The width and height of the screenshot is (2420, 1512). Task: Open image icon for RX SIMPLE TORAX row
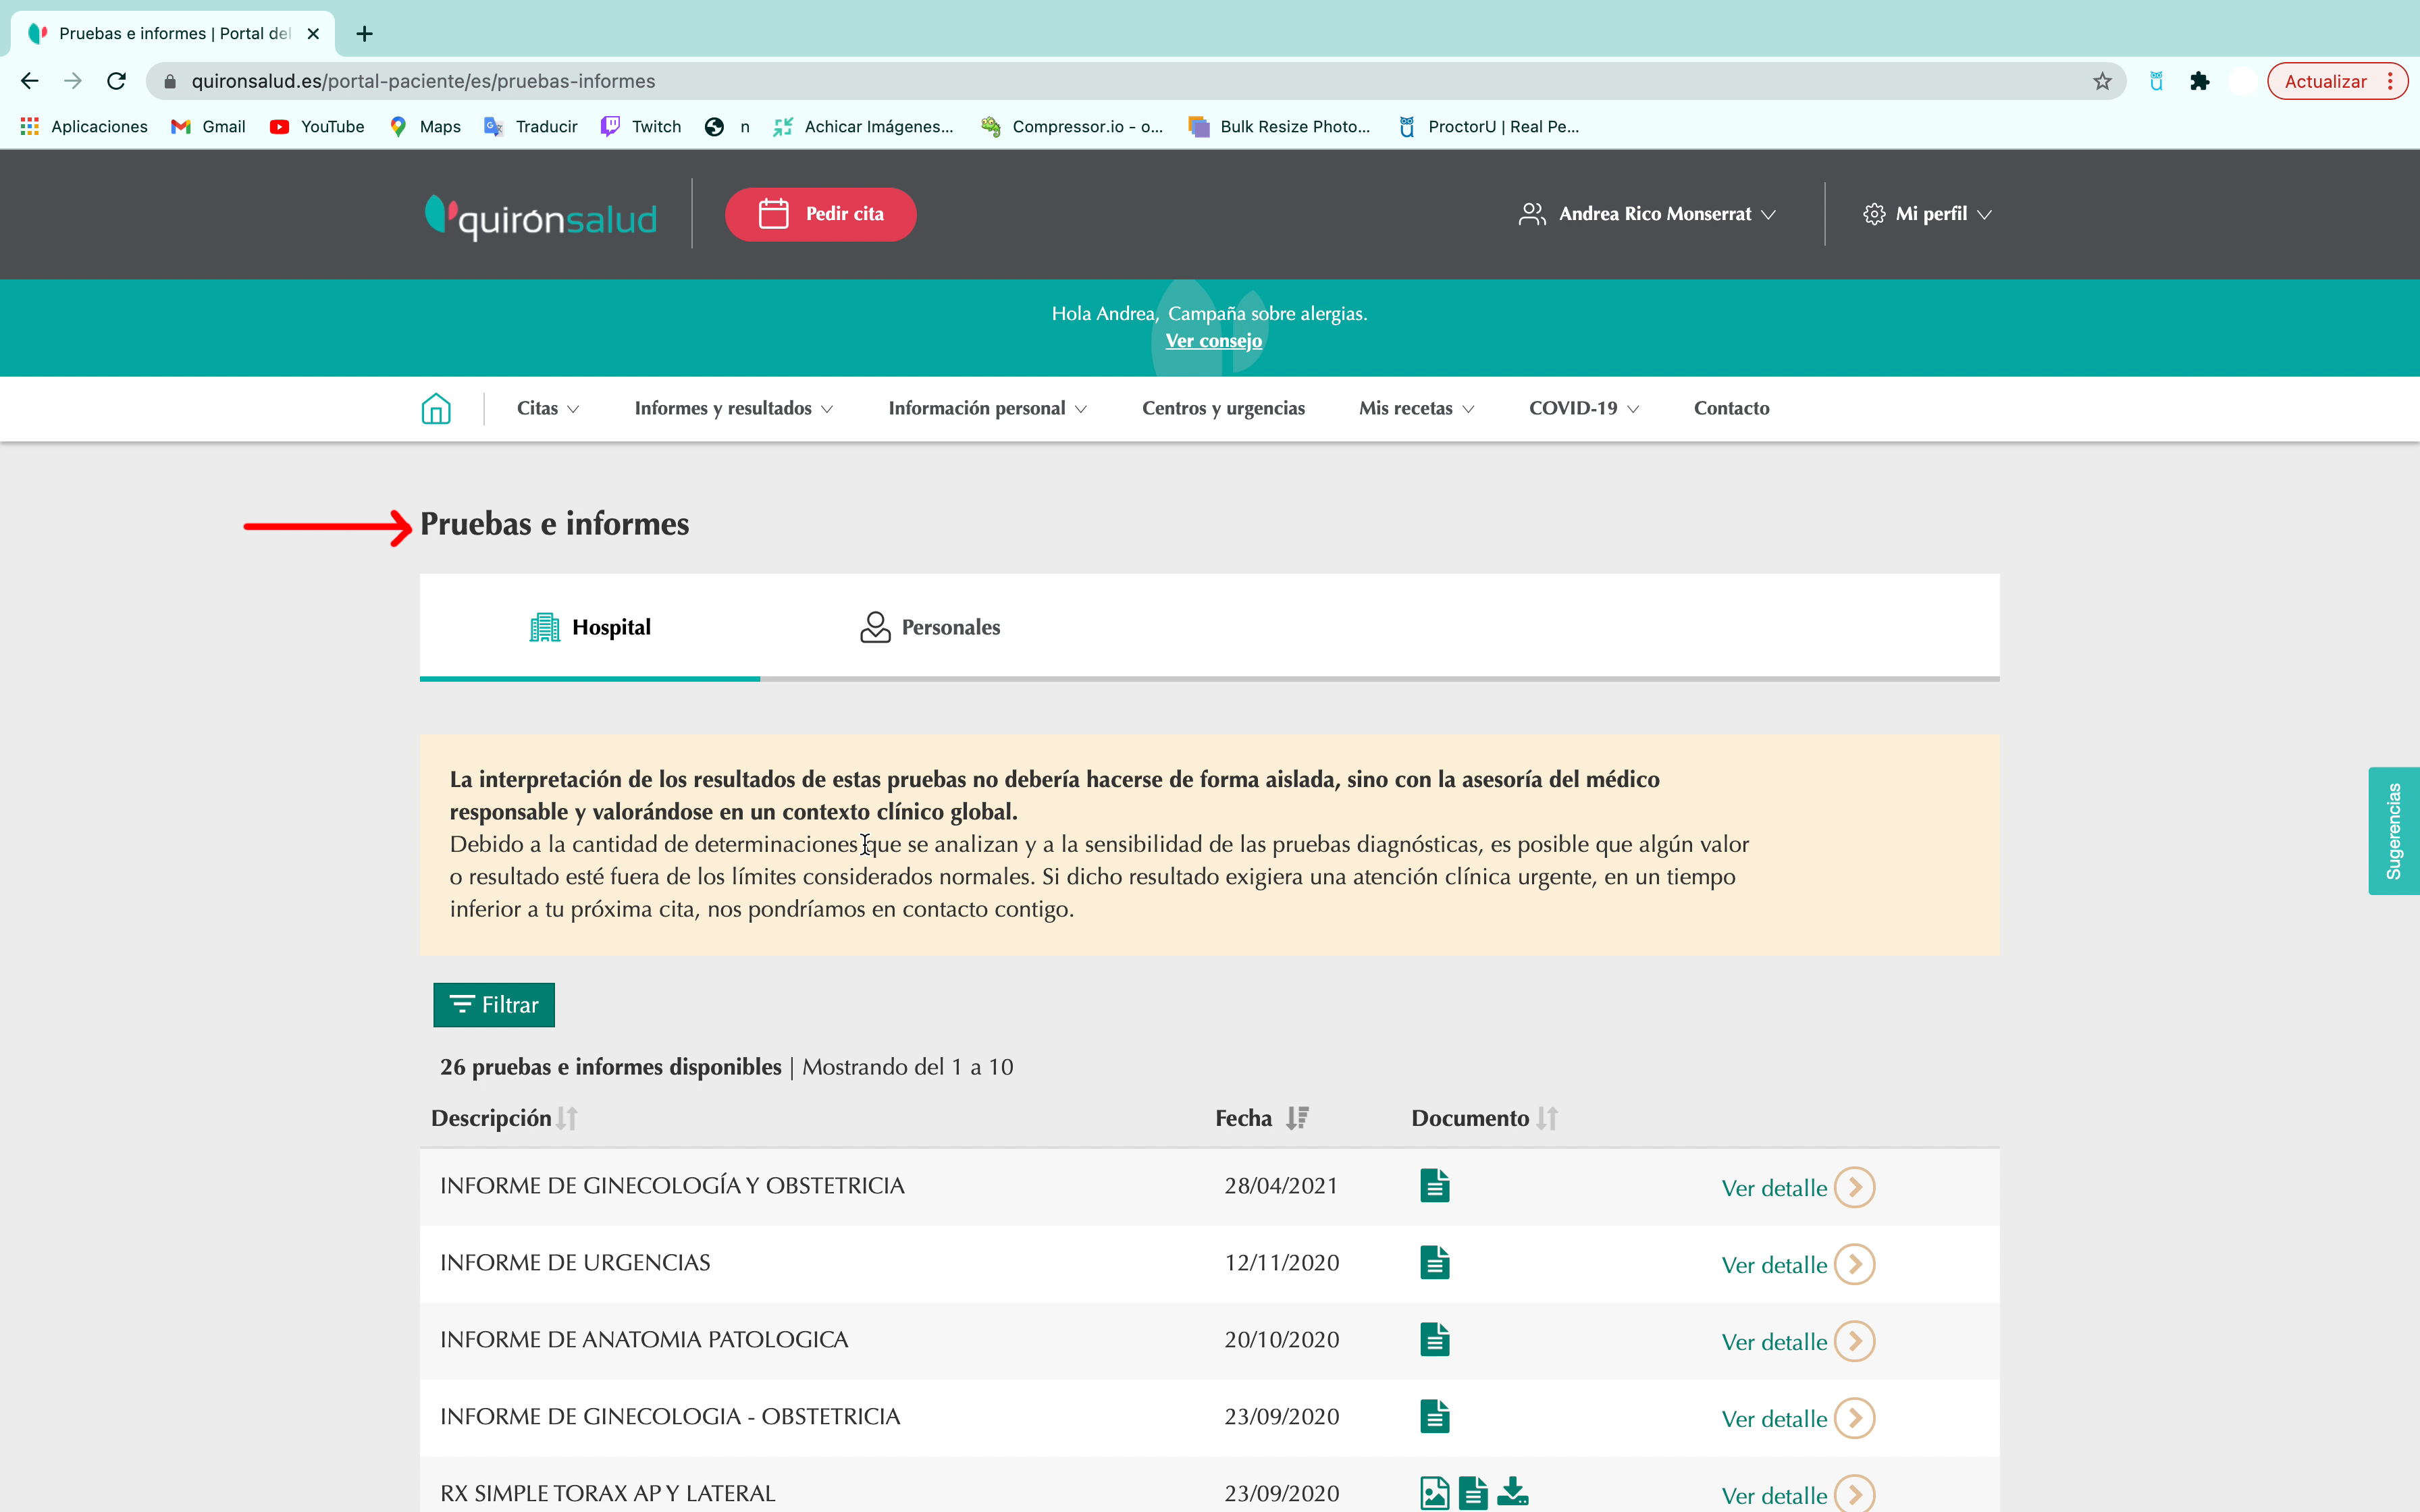[1434, 1493]
